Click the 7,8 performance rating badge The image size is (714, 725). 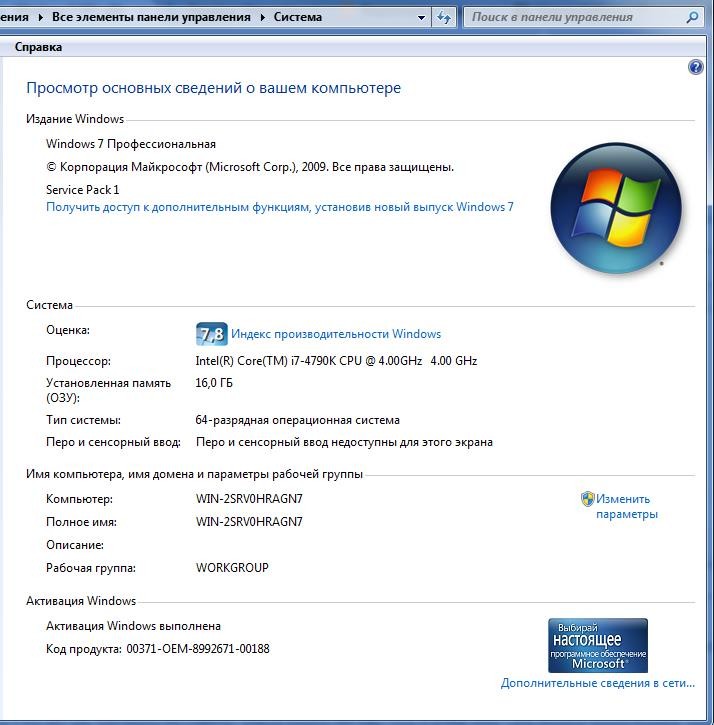[211, 334]
